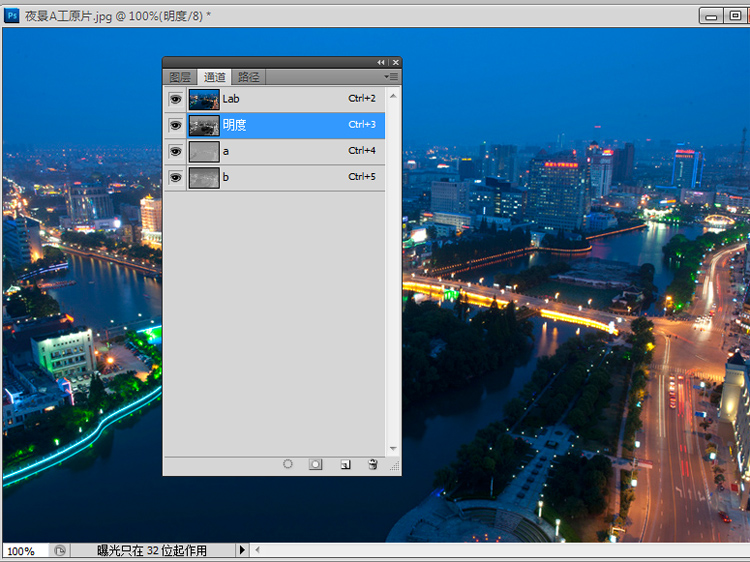This screenshot has width=750, height=562.
Task: Hide the 明度 channel eye icon
Action: 176,125
